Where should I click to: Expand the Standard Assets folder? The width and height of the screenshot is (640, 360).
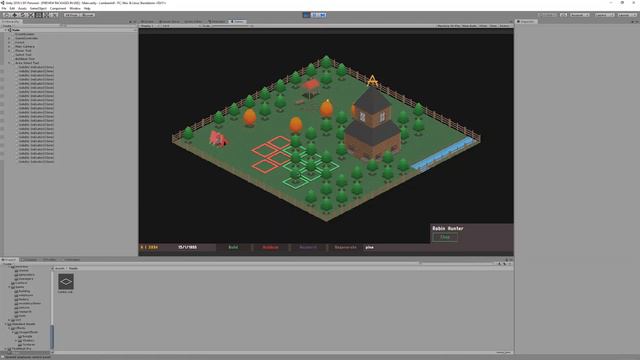coord(6,324)
